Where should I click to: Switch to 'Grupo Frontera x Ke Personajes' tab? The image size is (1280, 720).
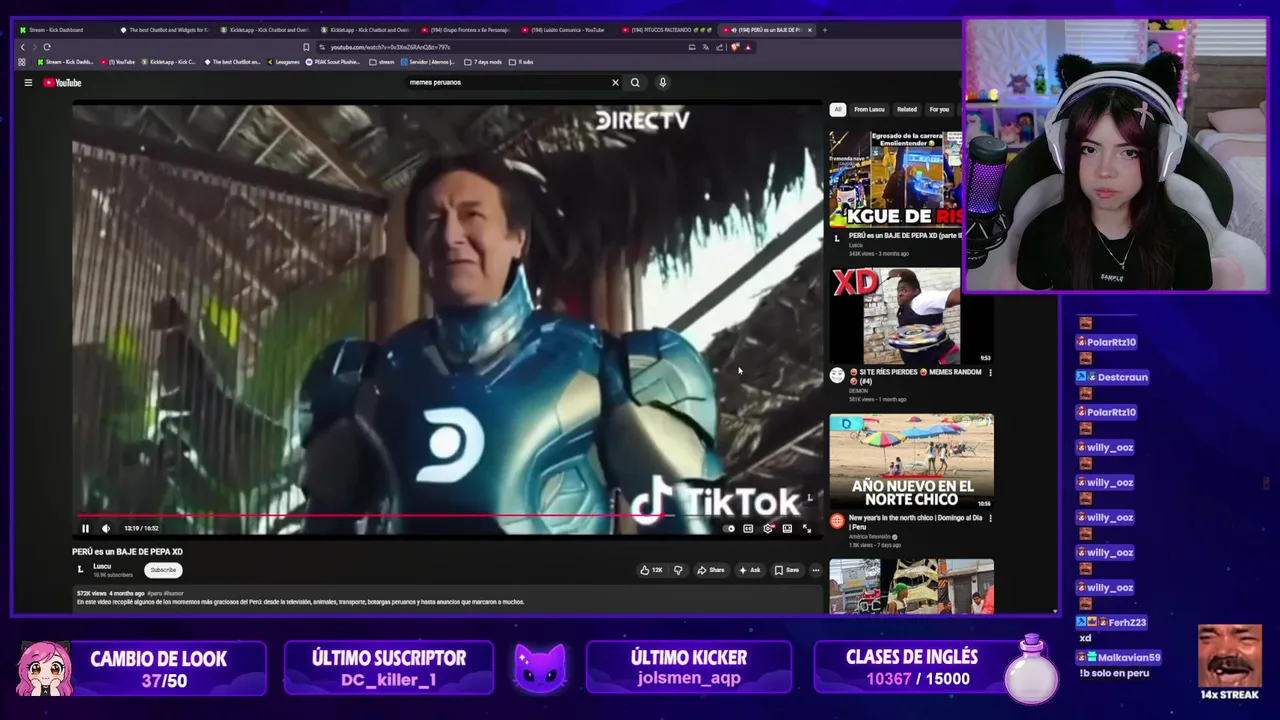pyautogui.click(x=464, y=30)
